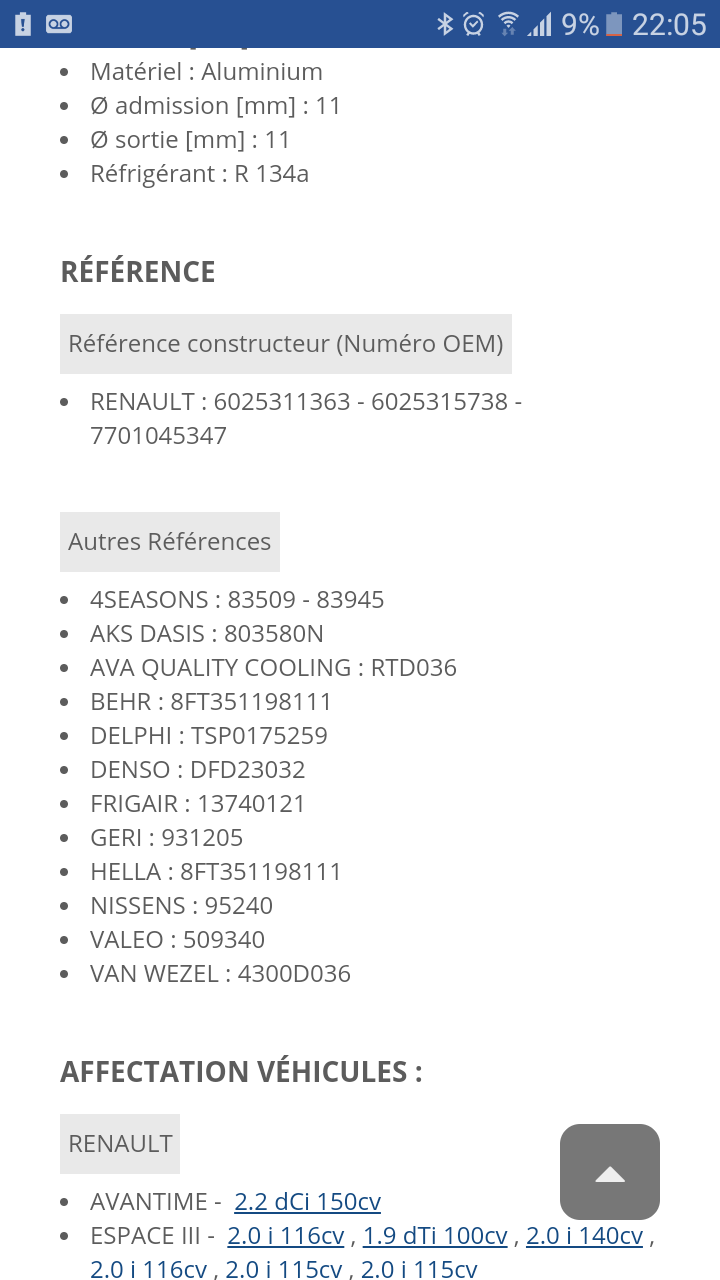
Task: Select the Autres Références label
Action: pos(170,542)
